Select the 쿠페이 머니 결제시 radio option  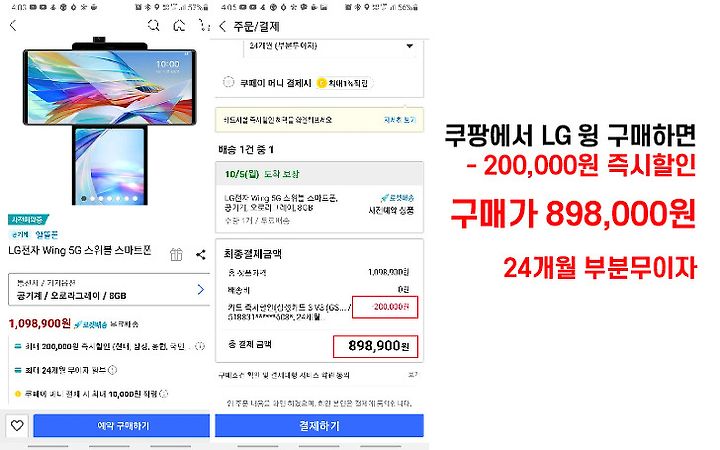(228, 82)
